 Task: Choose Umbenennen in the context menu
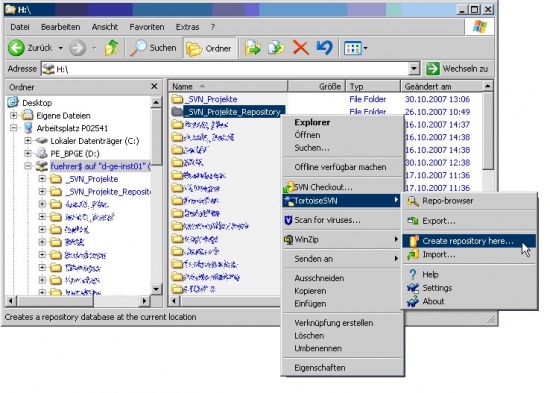pyautogui.click(x=318, y=348)
